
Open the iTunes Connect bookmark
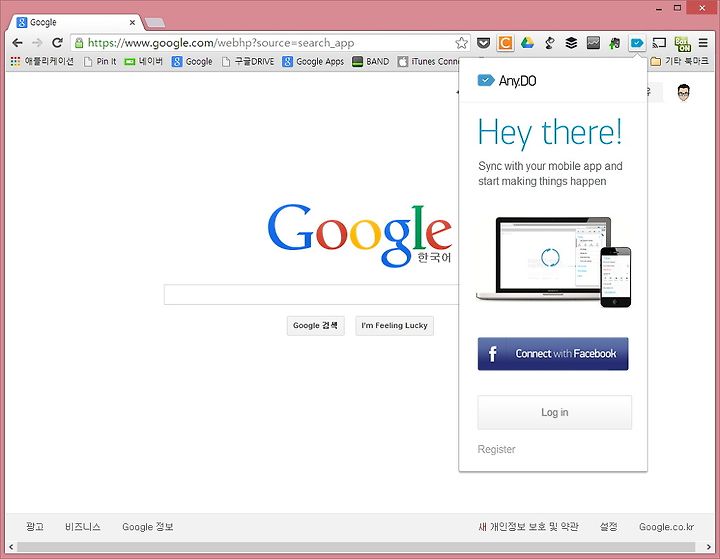[x=428, y=61]
